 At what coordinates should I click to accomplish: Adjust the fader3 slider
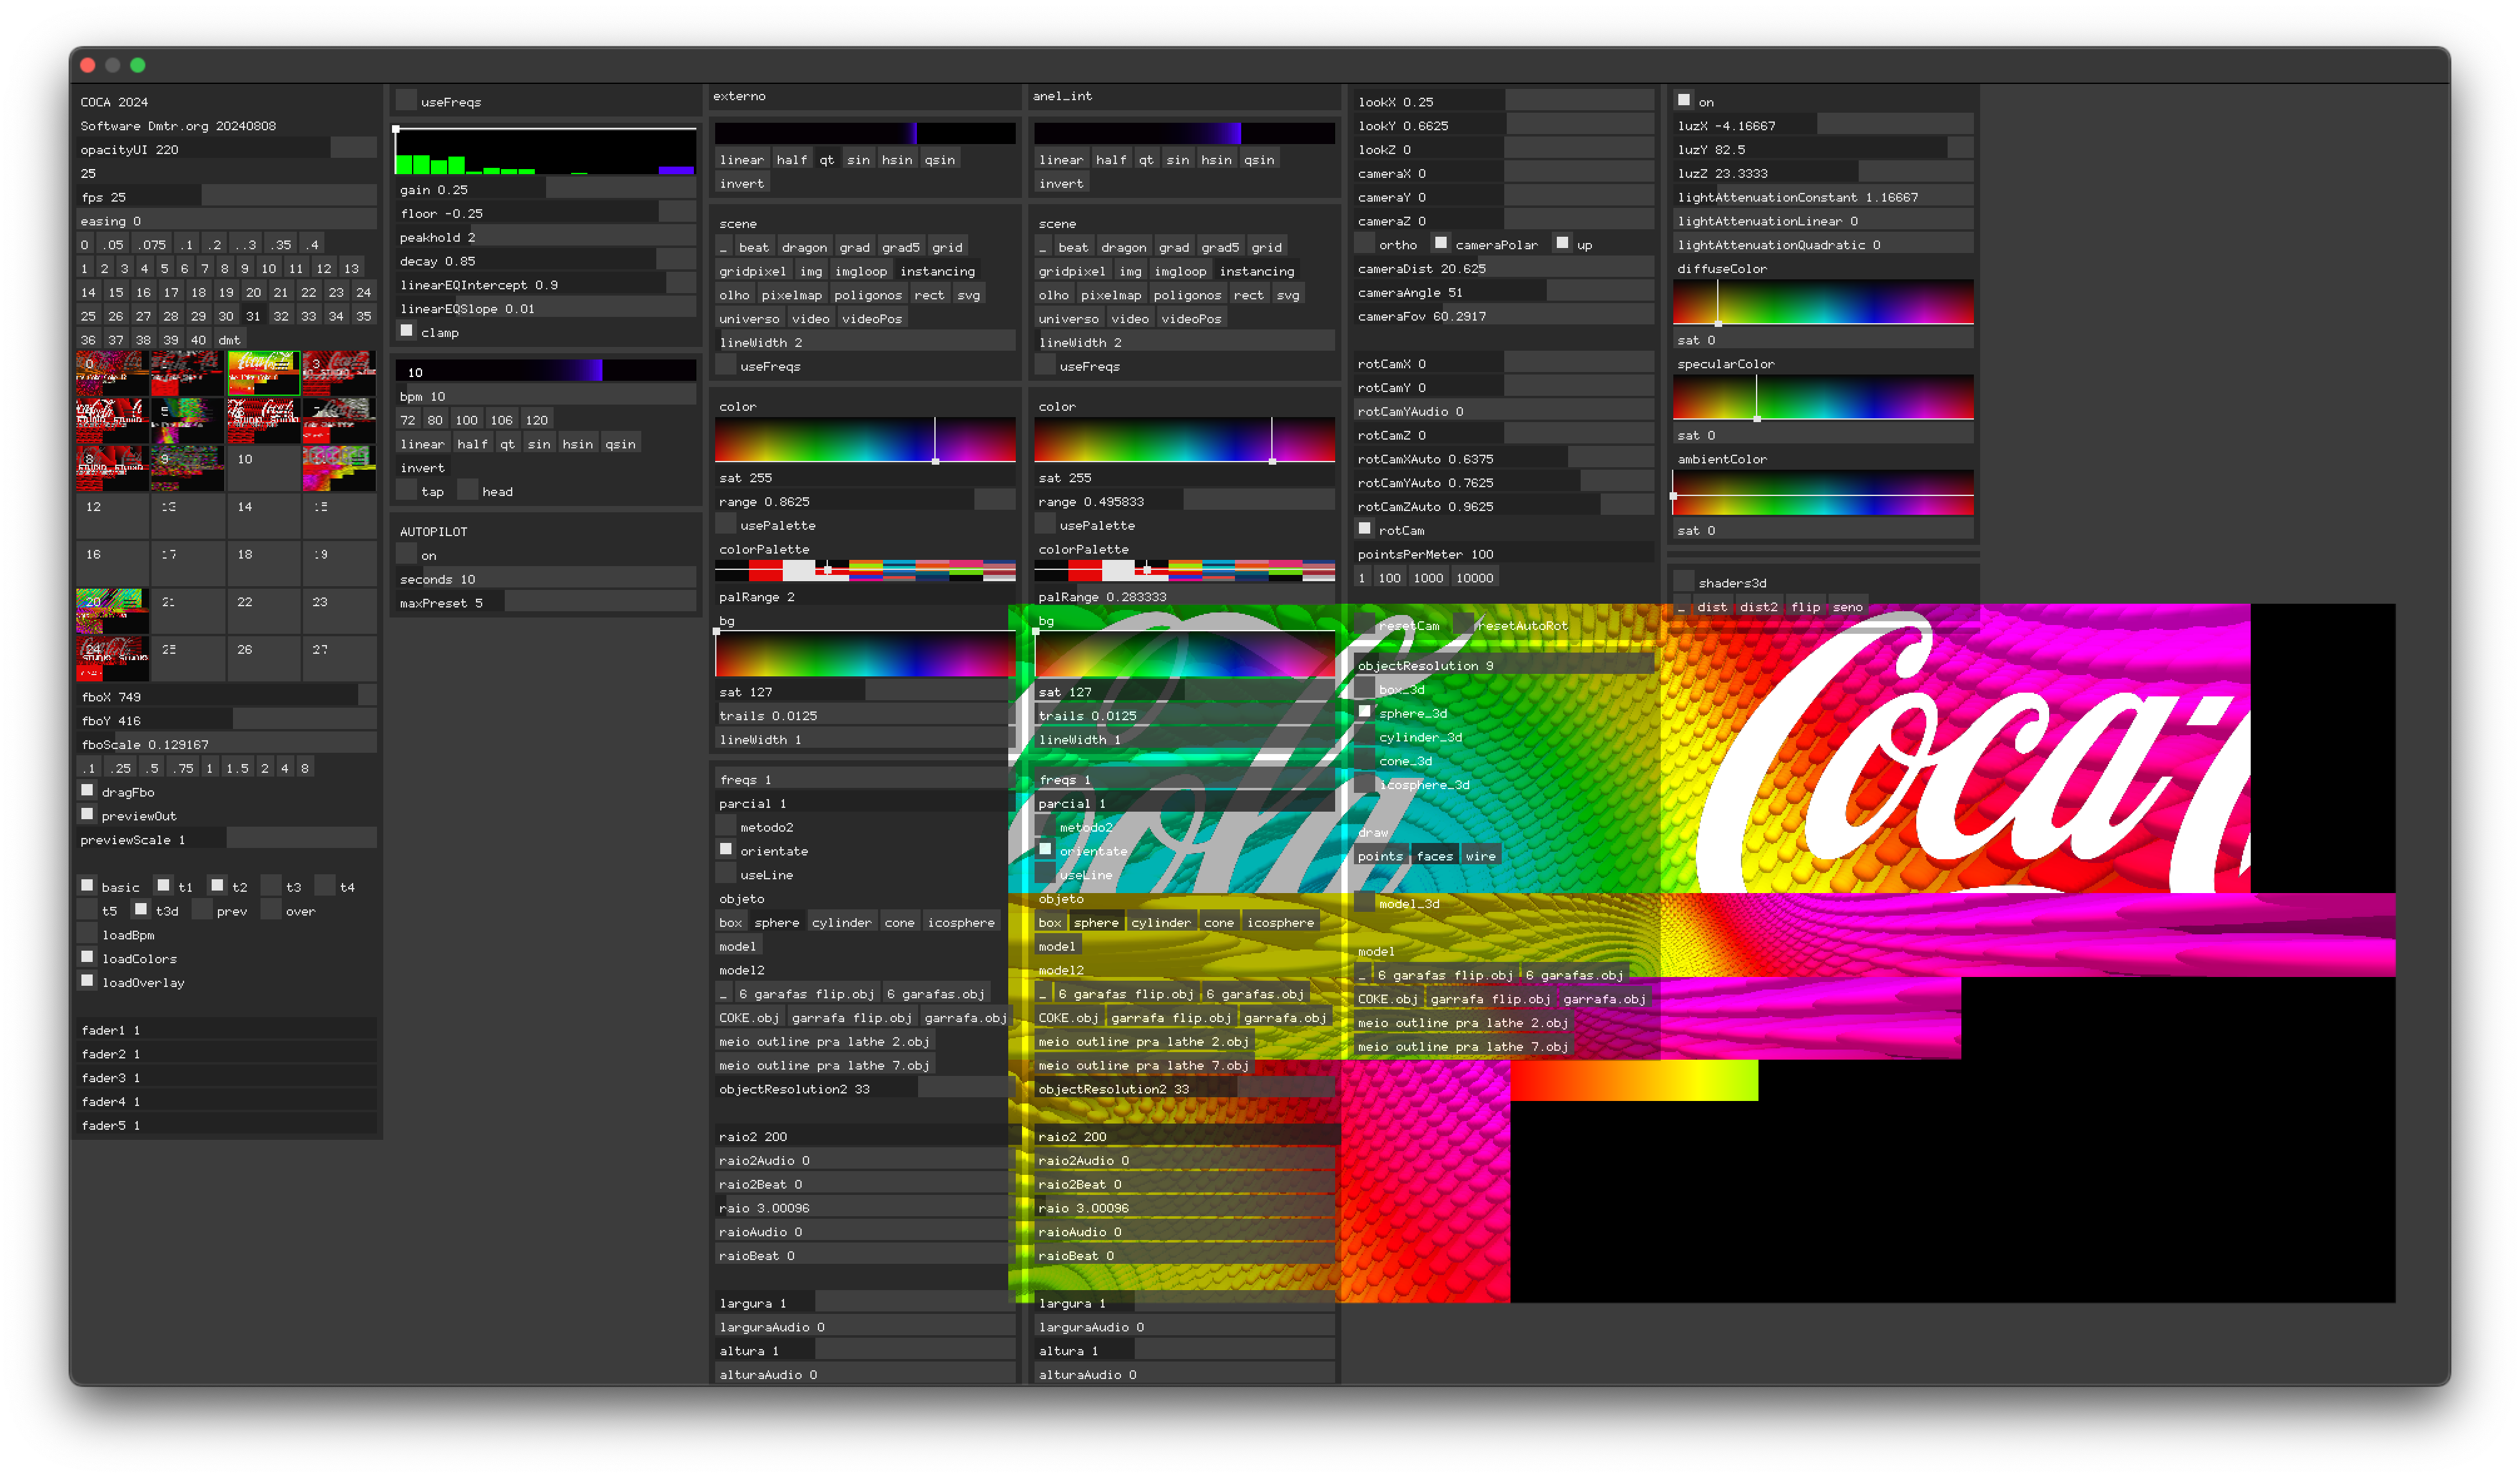(228, 1077)
